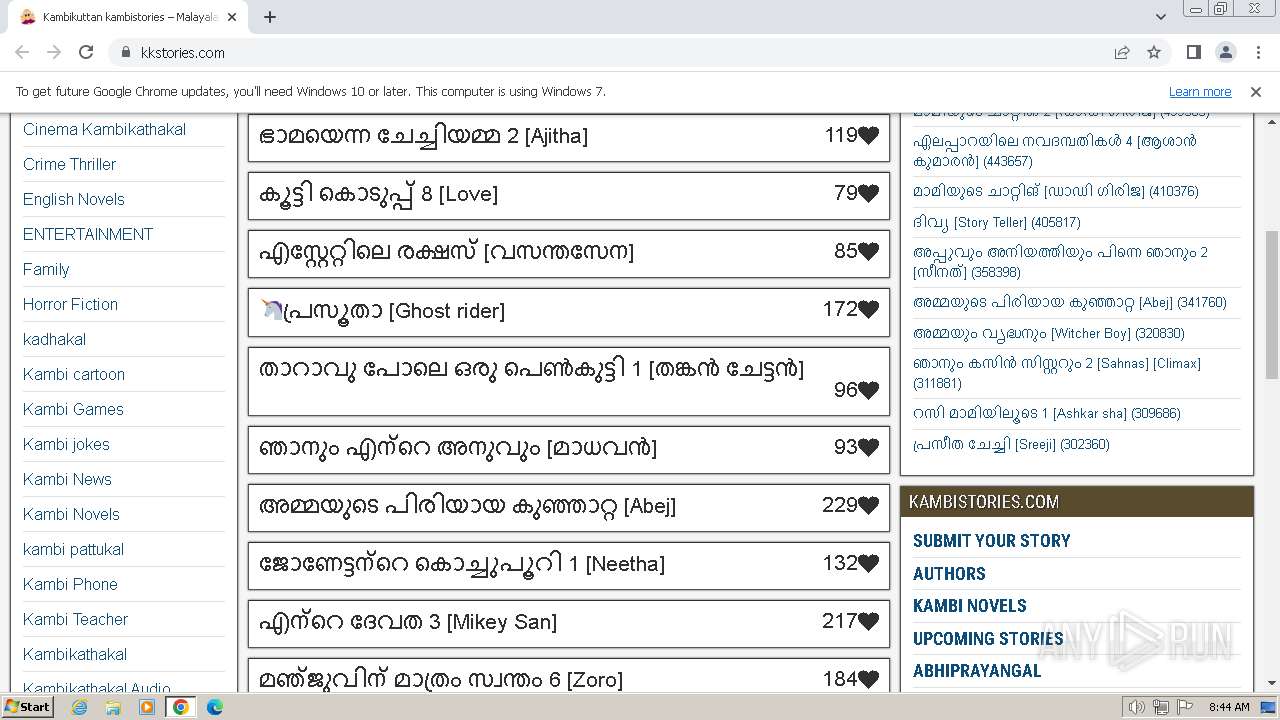1280x720 pixels.
Task: Click the browser back arrow
Action: (x=22, y=52)
